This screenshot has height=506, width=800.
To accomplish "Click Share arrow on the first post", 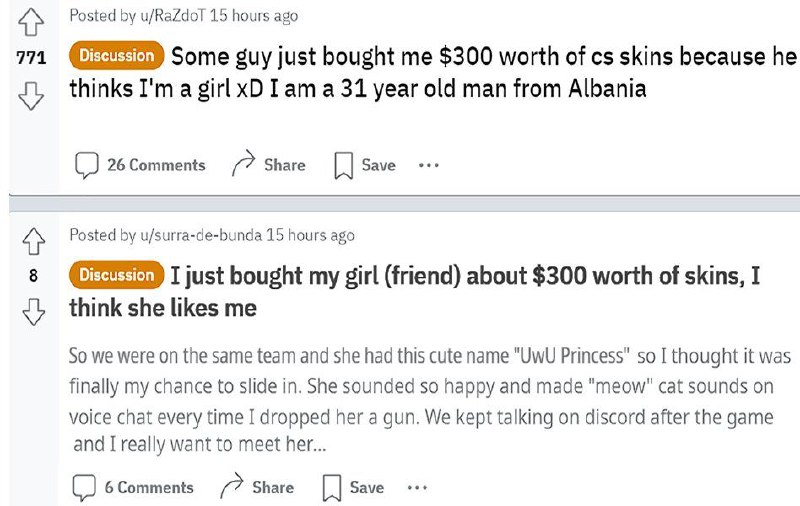I will 244,165.
